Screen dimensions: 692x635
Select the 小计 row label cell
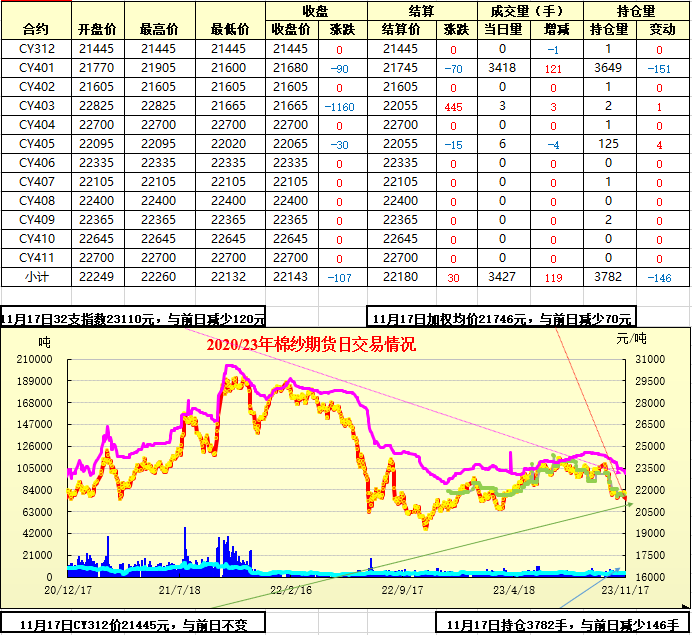coord(37,276)
